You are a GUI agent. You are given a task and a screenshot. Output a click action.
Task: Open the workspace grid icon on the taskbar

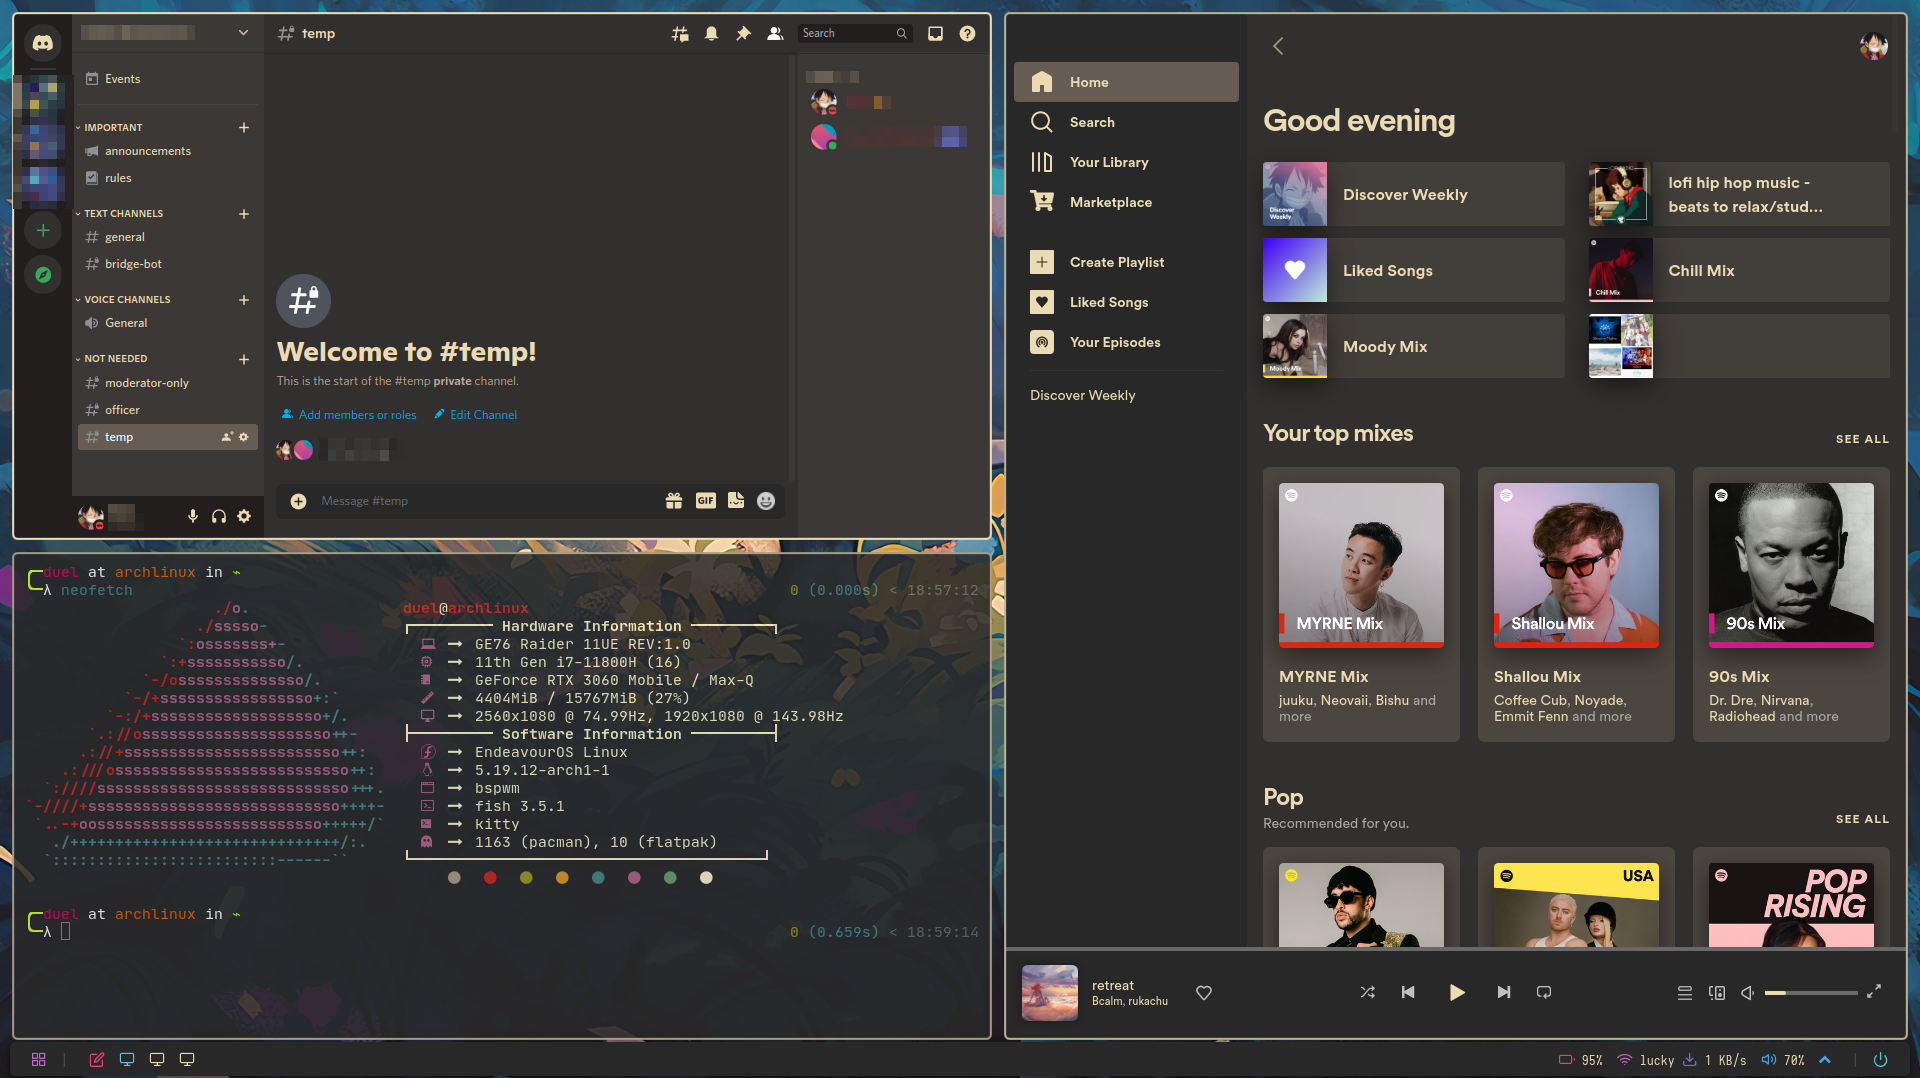(x=39, y=1059)
